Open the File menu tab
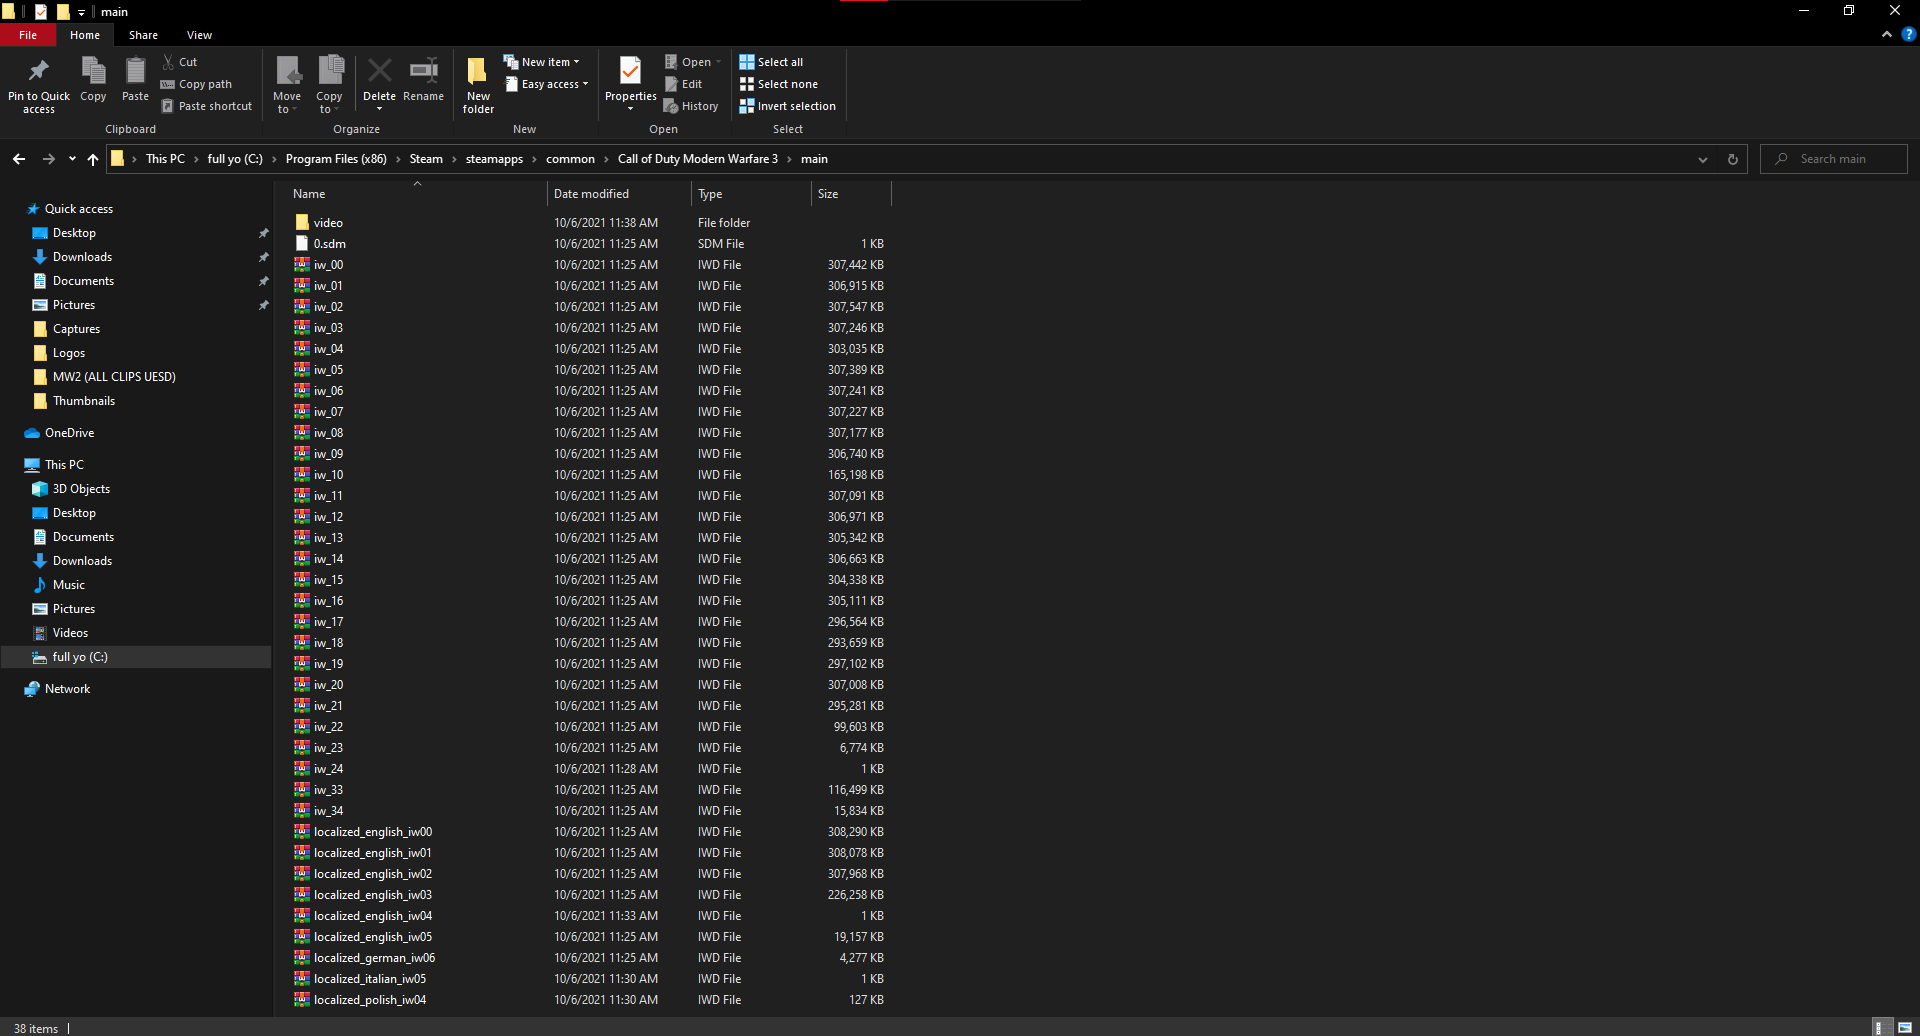This screenshot has width=1920, height=1036. click(x=28, y=35)
